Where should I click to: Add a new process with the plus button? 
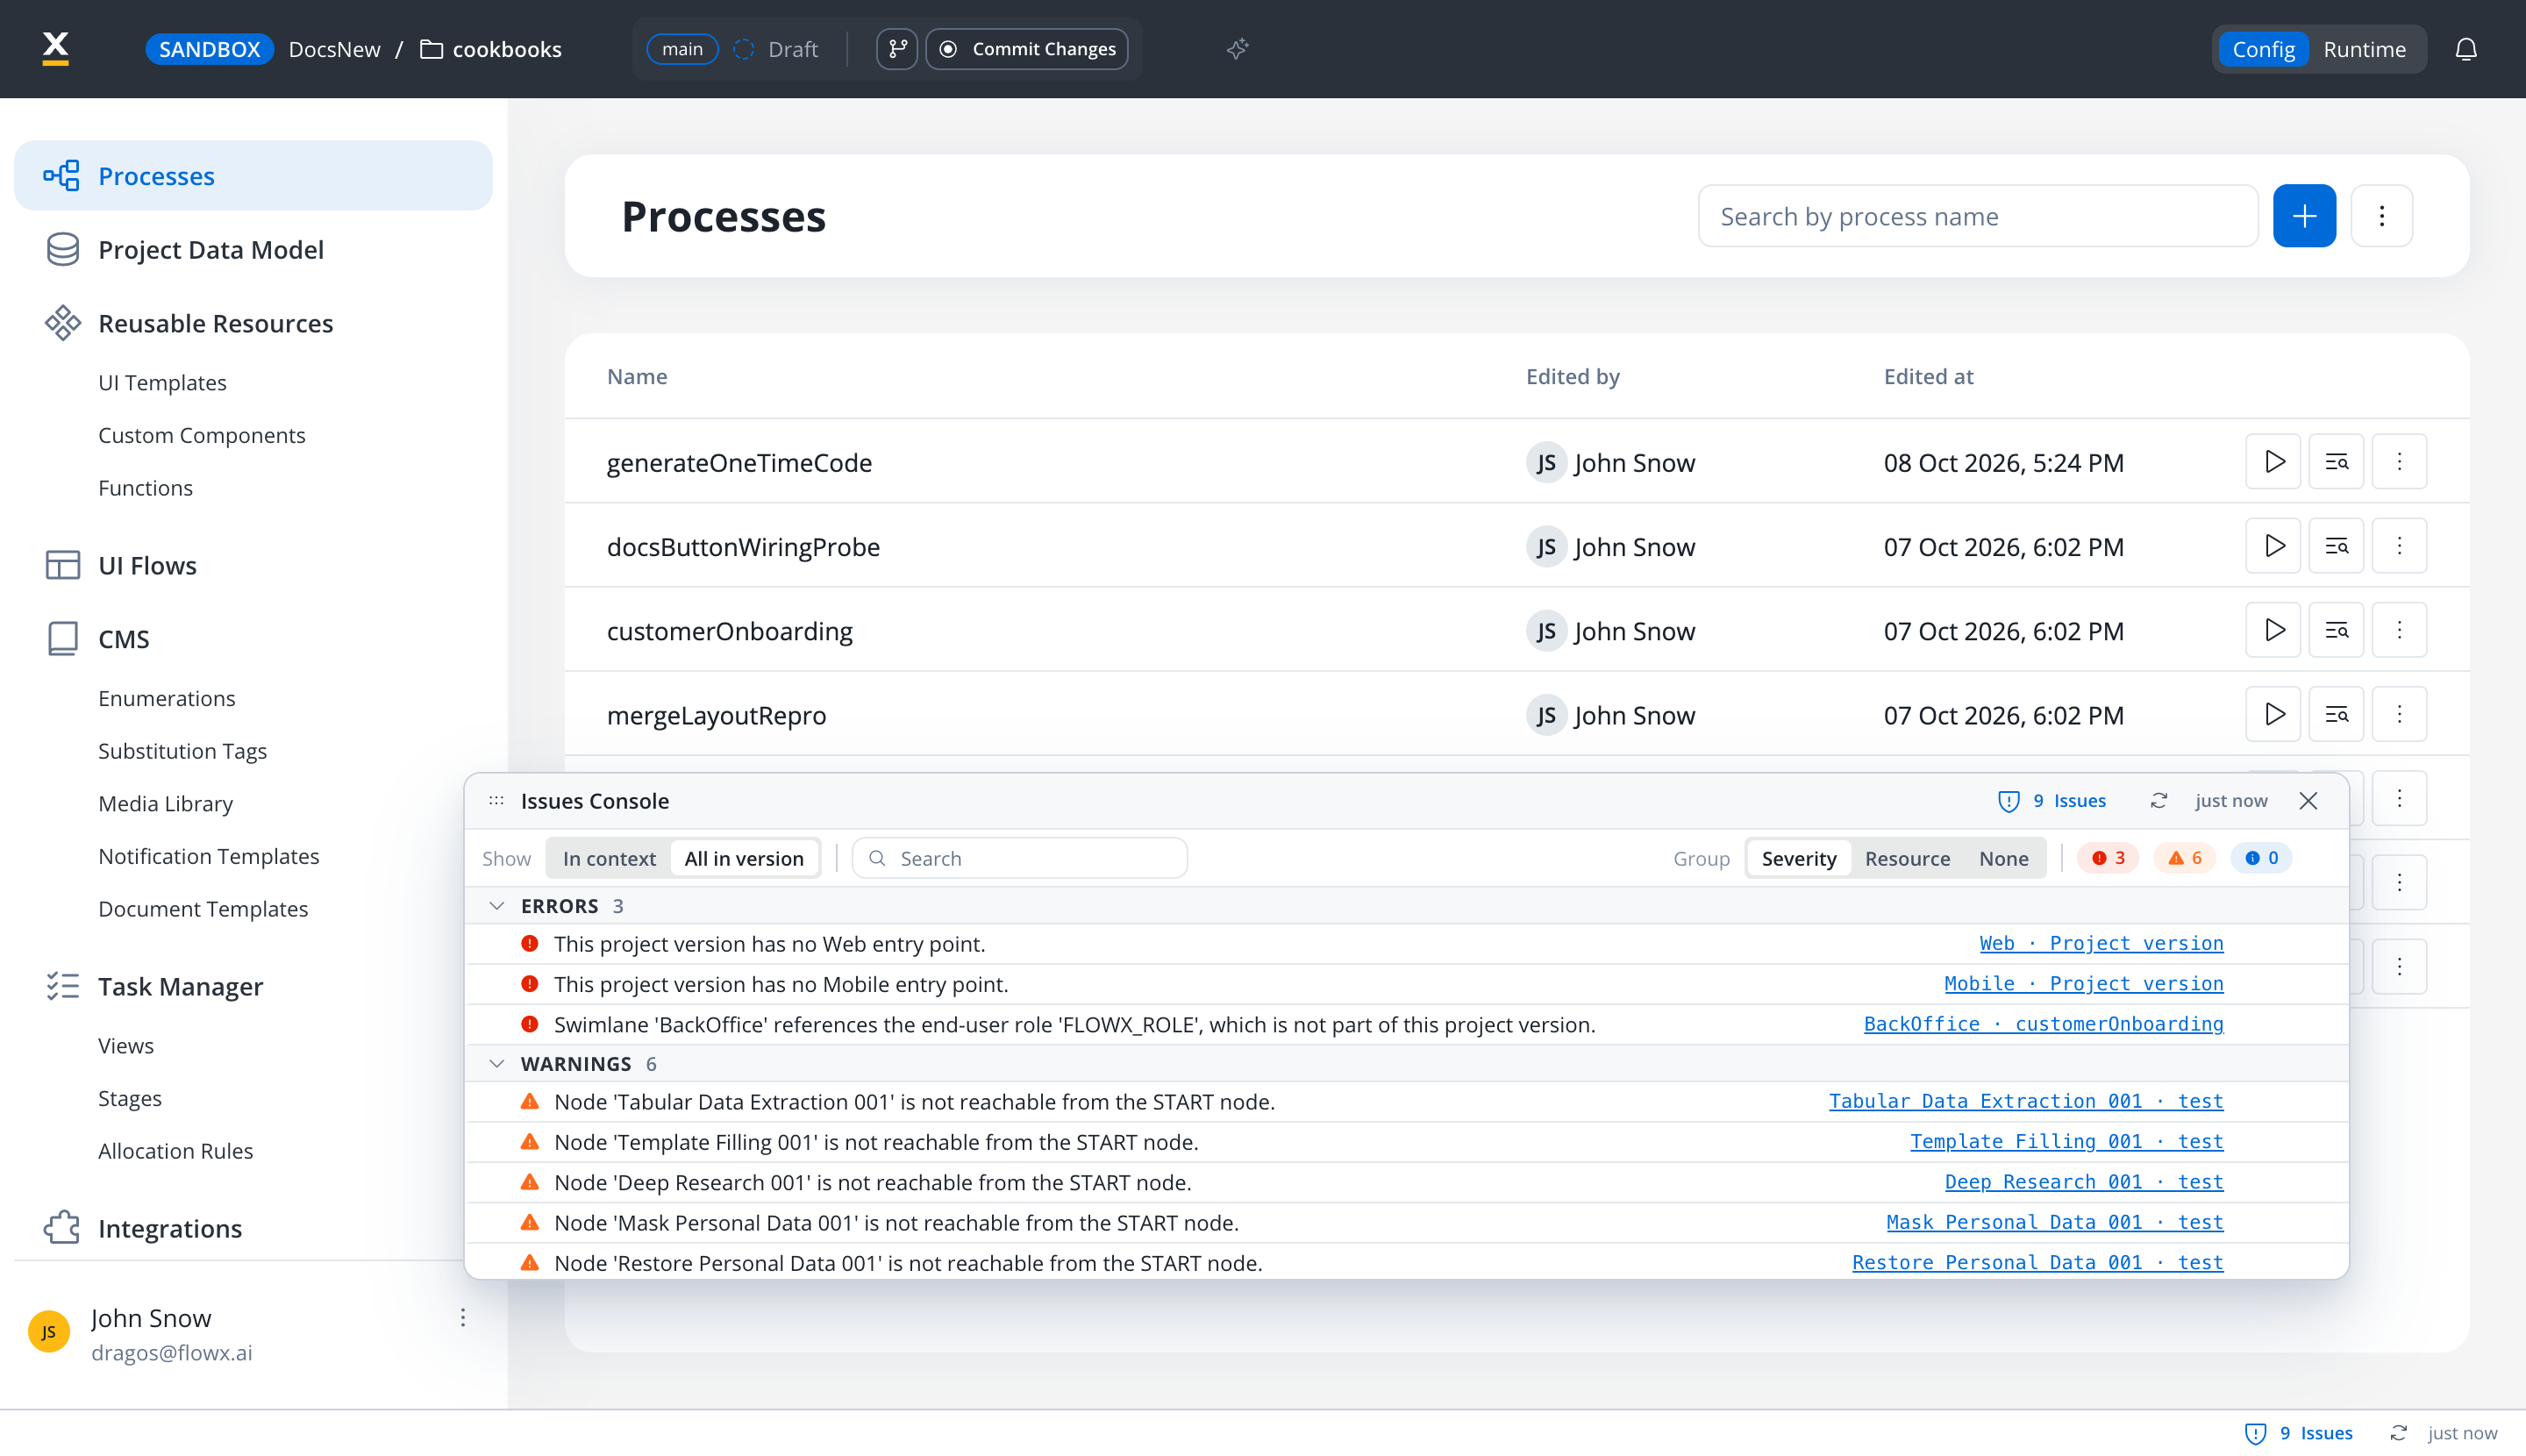coord(2304,216)
